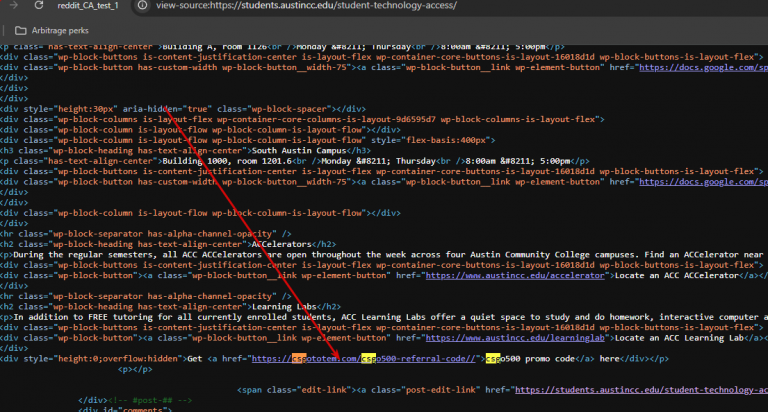Open the students.austincc.edu post-edit-link URL
Viewport: 768px width, 412px height.
tap(641, 390)
